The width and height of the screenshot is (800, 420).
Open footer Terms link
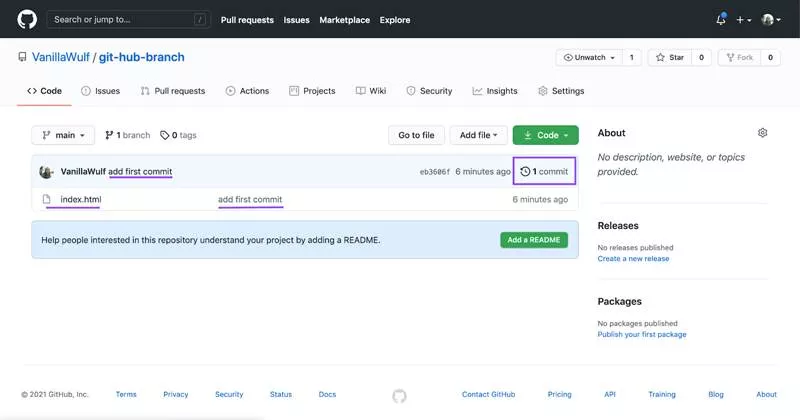click(x=126, y=394)
